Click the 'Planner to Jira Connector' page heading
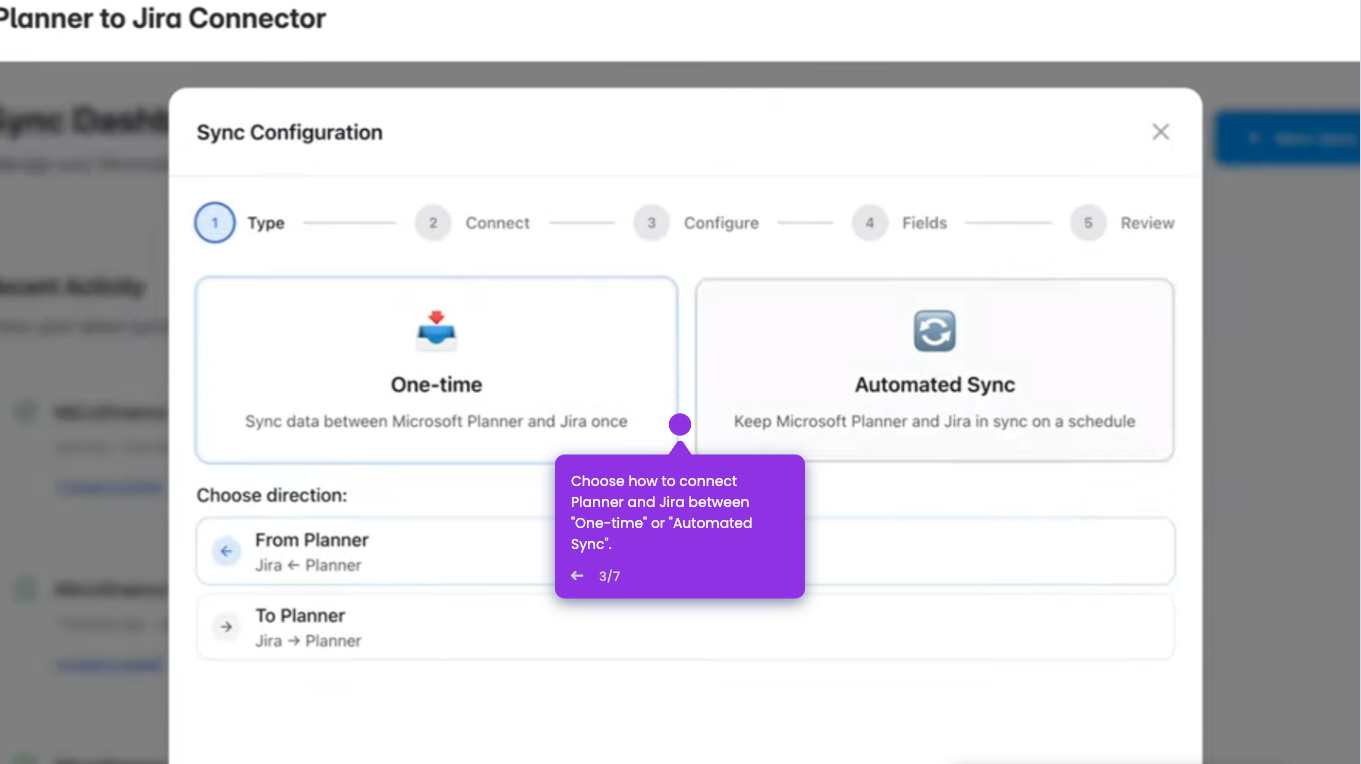The image size is (1361, 764). coord(163,18)
